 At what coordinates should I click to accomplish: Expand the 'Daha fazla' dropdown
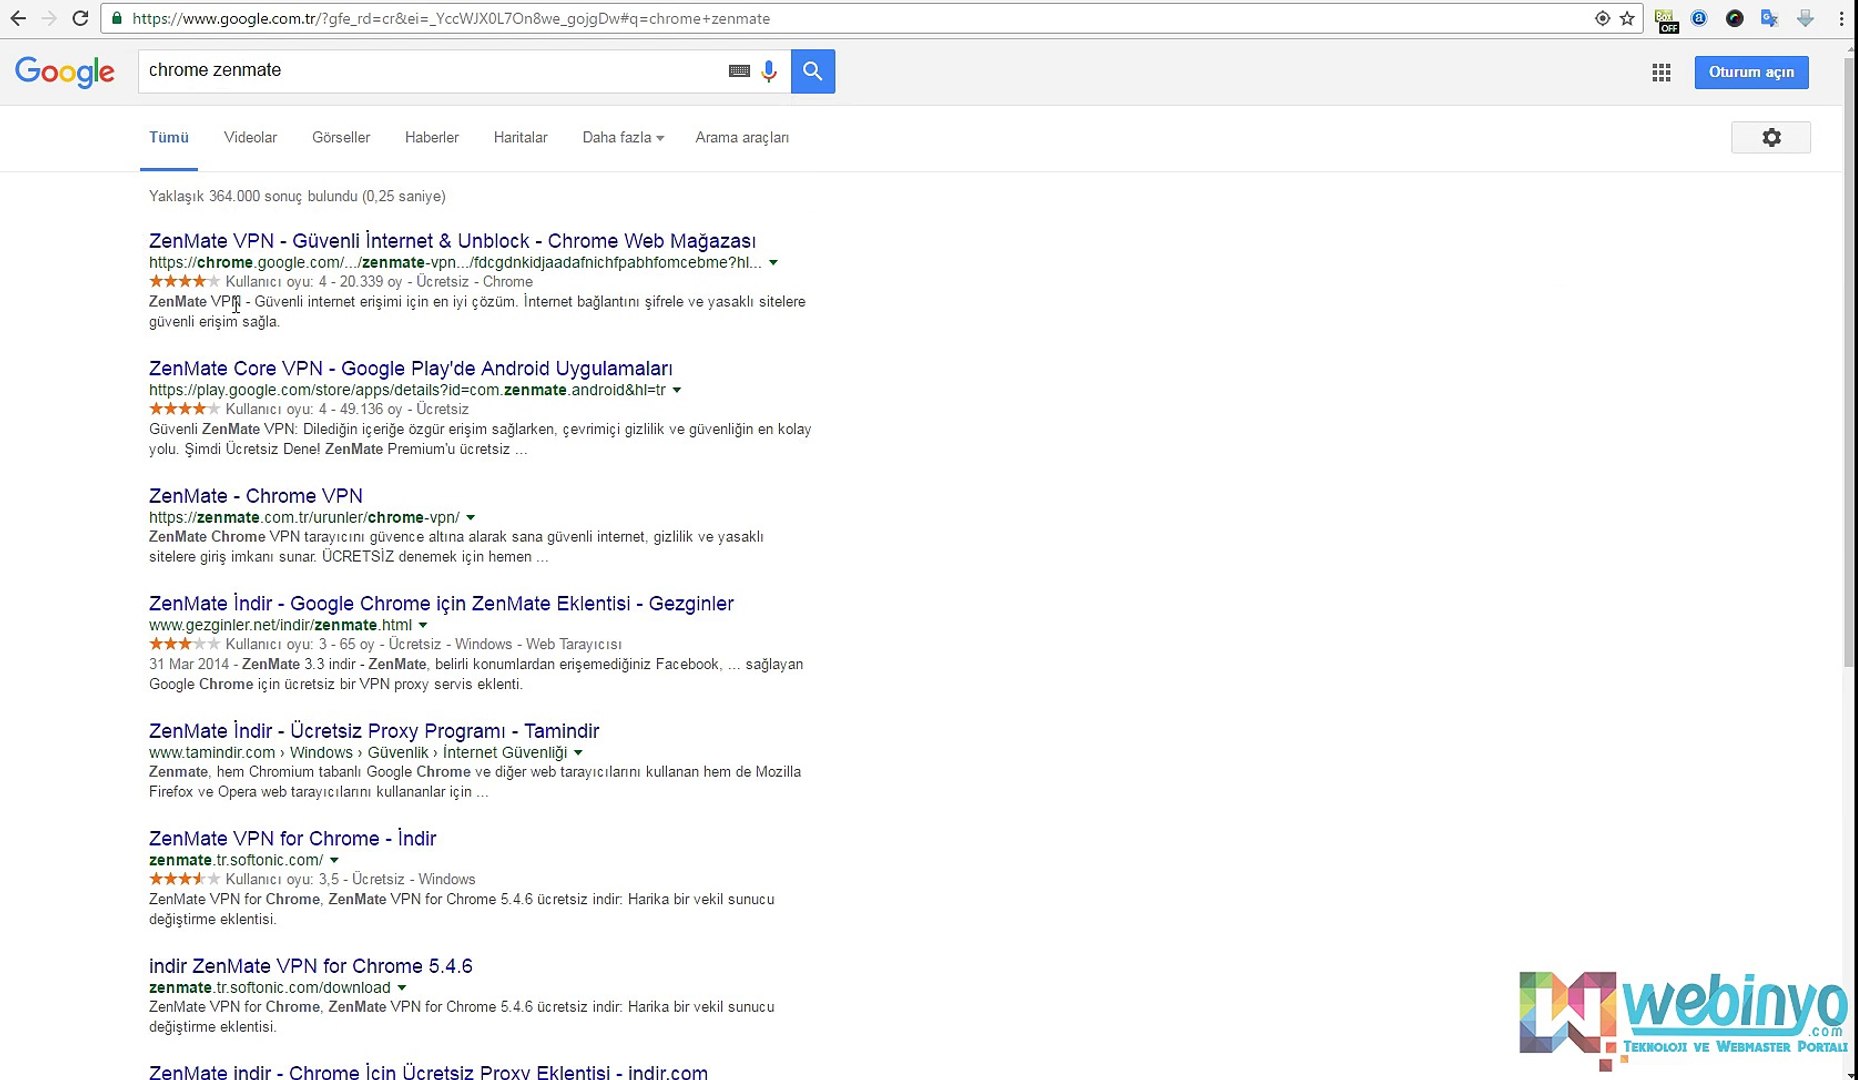point(623,138)
